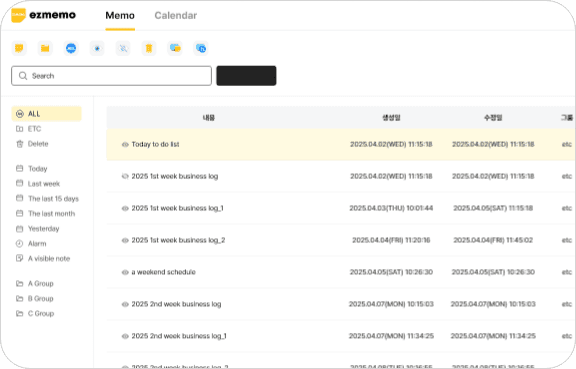576x369 pixels.
Task: Click into the Search input field
Action: (x=111, y=76)
